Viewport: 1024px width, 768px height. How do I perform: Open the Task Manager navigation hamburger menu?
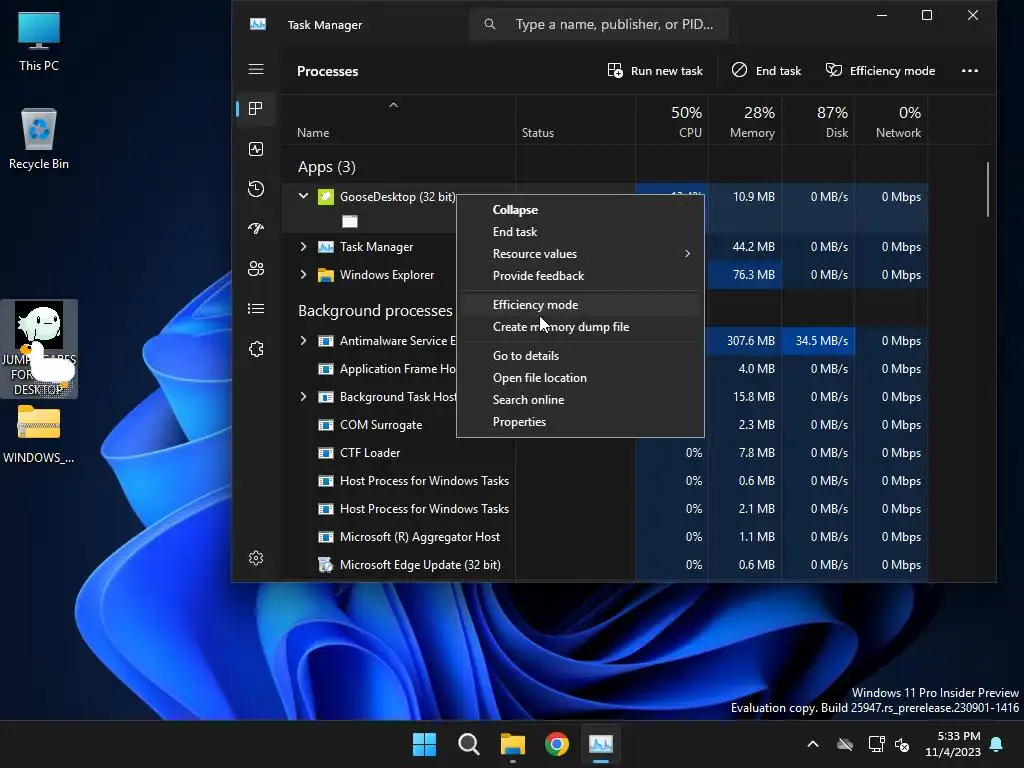[256, 69]
